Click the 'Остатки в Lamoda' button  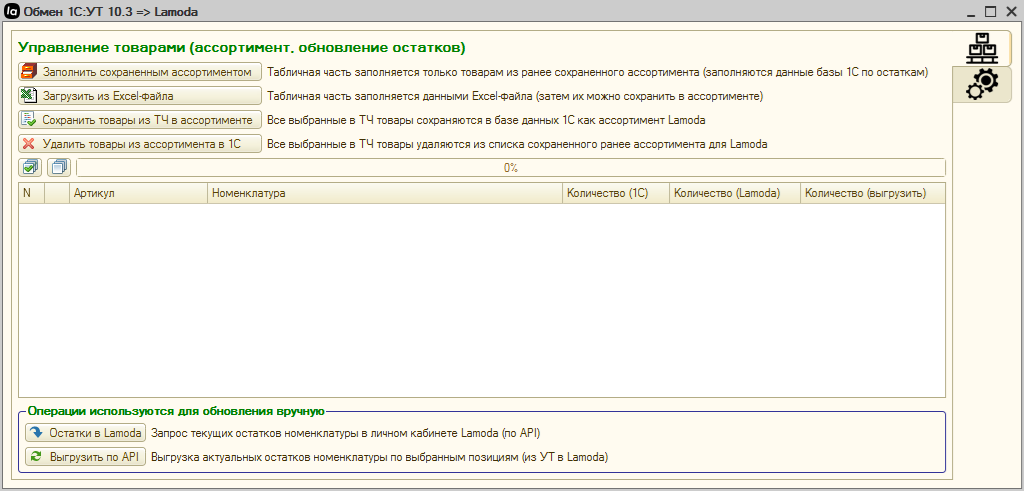click(86, 432)
